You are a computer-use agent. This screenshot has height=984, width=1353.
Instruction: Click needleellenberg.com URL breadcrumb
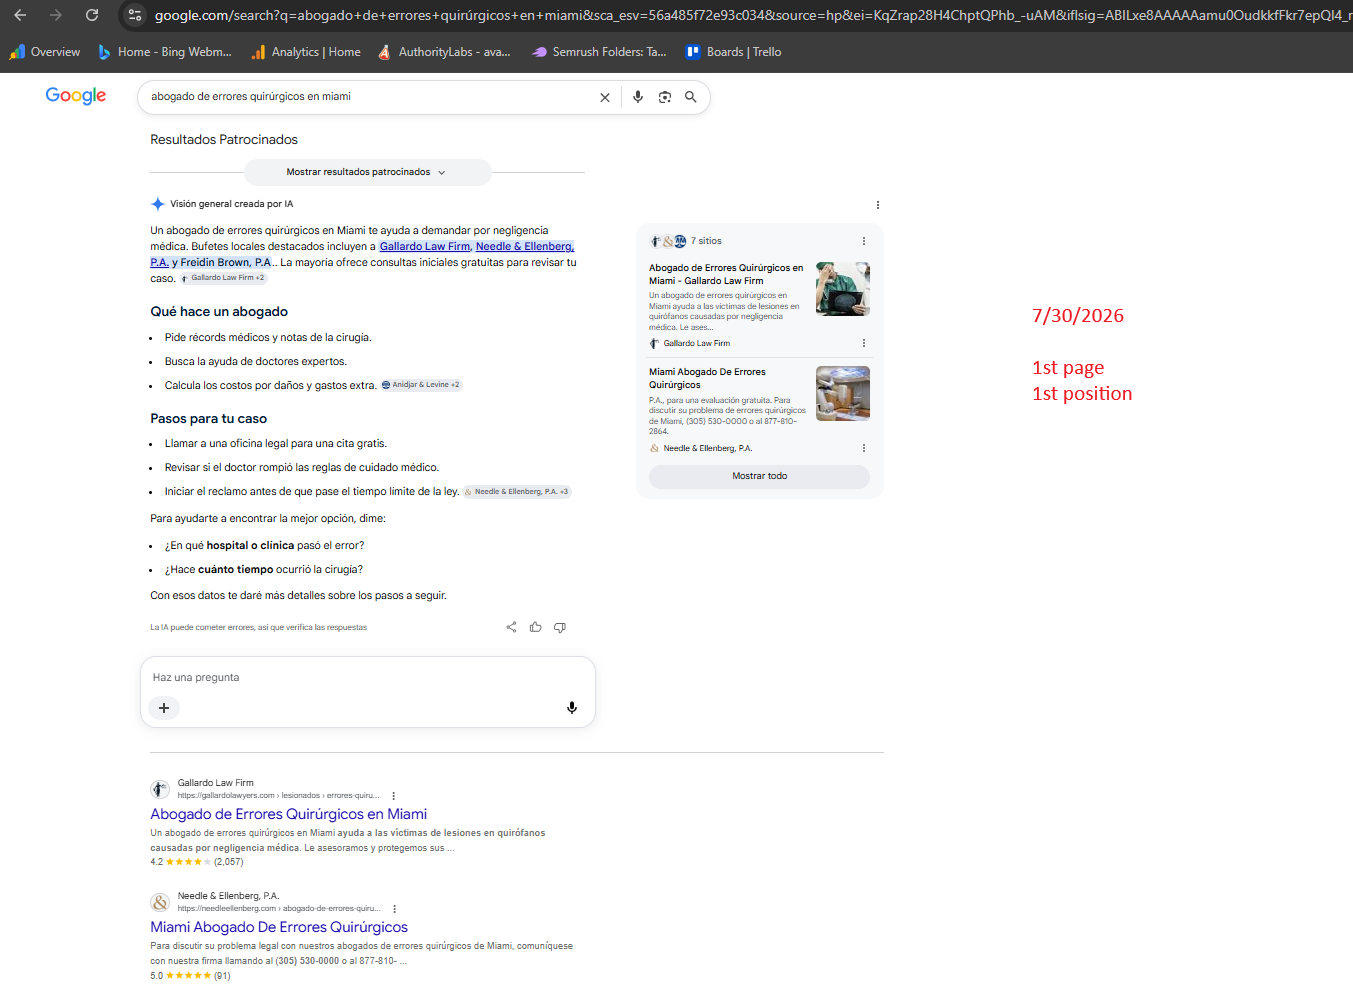(x=280, y=909)
